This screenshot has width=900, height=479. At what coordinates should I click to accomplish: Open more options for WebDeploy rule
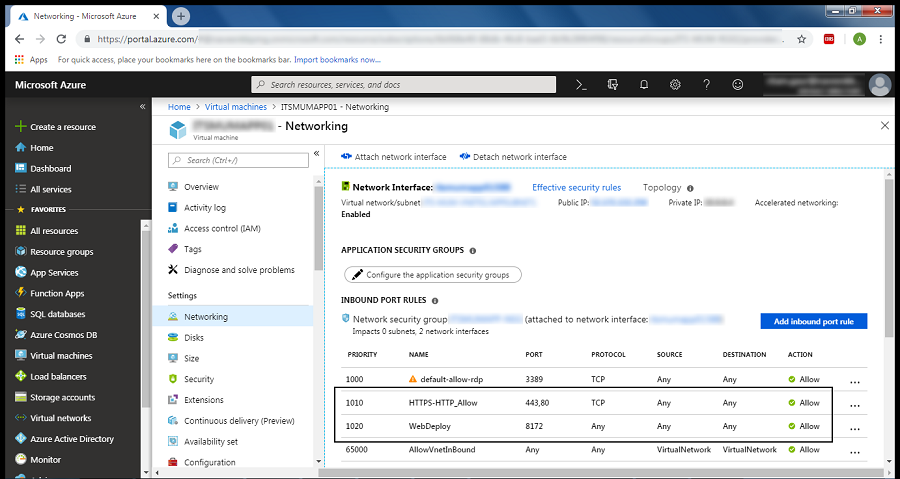[855, 429]
